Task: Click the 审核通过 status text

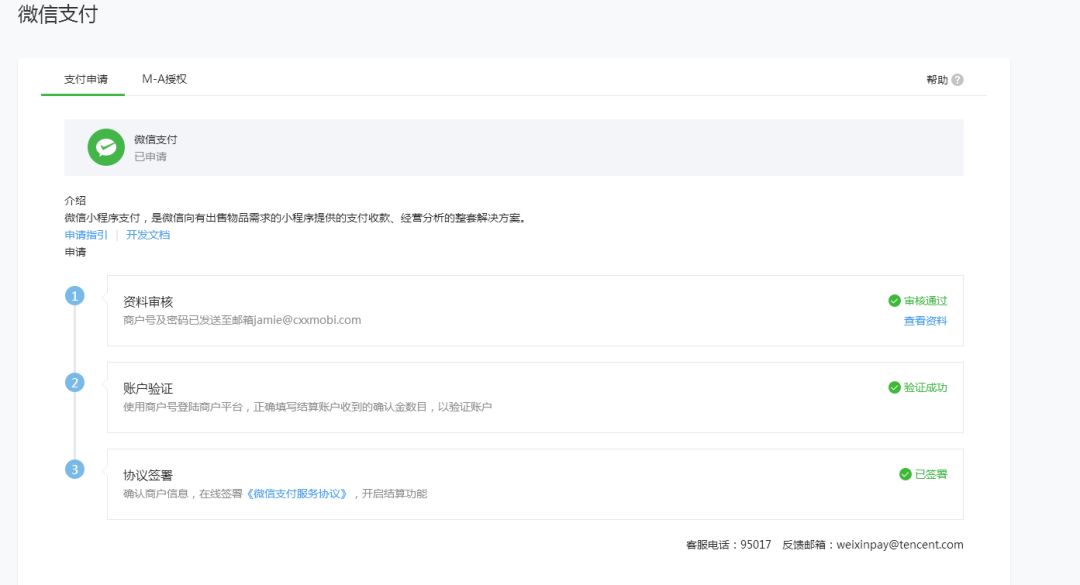Action: coord(925,300)
